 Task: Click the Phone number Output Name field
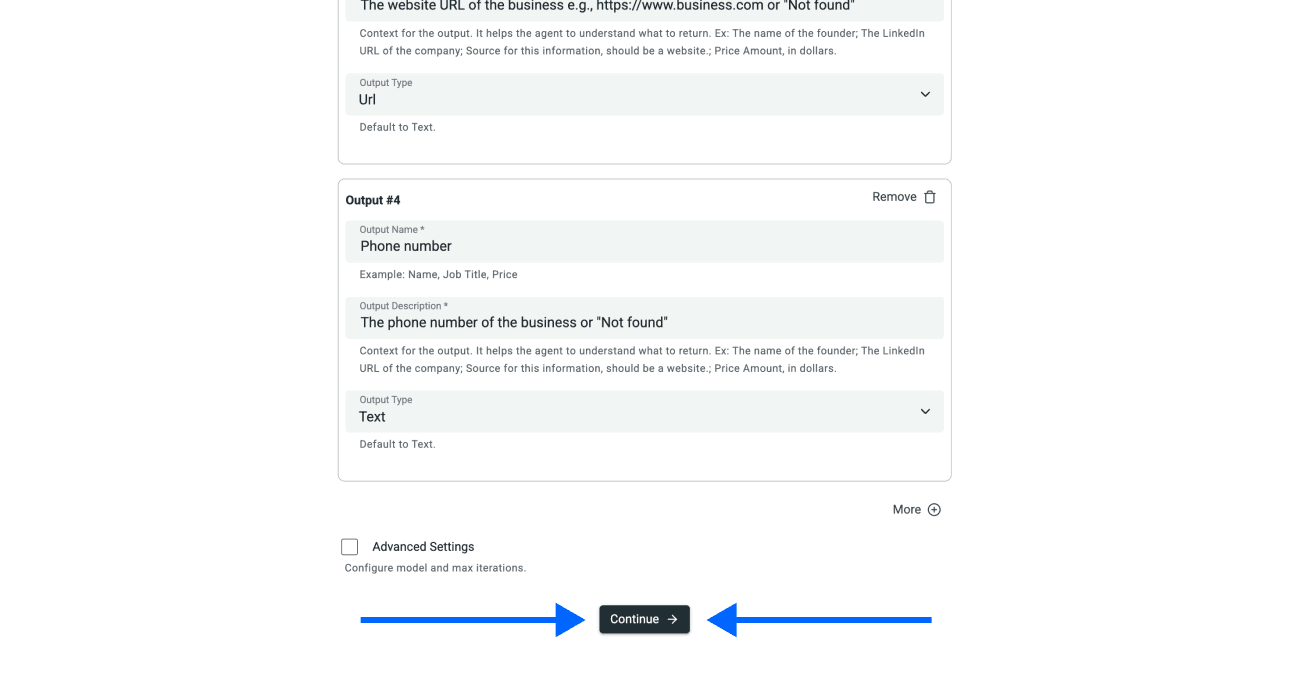point(644,241)
